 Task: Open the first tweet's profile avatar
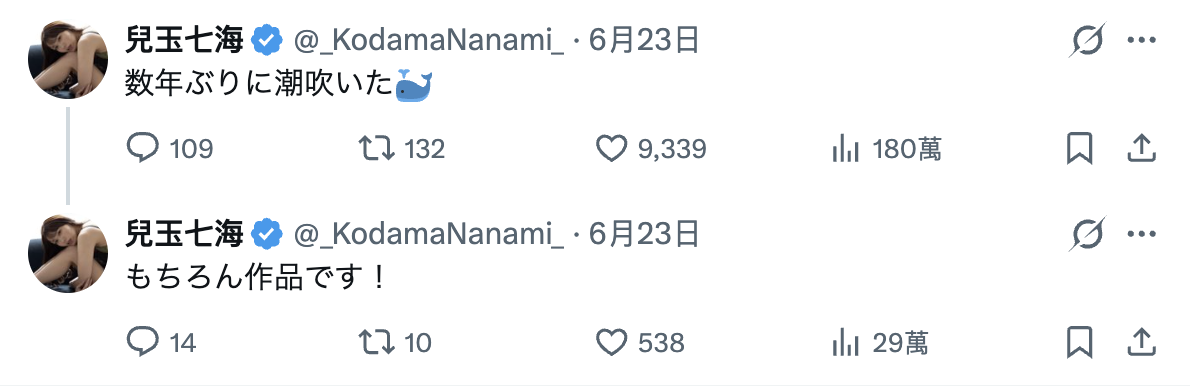[x=68, y=59]
